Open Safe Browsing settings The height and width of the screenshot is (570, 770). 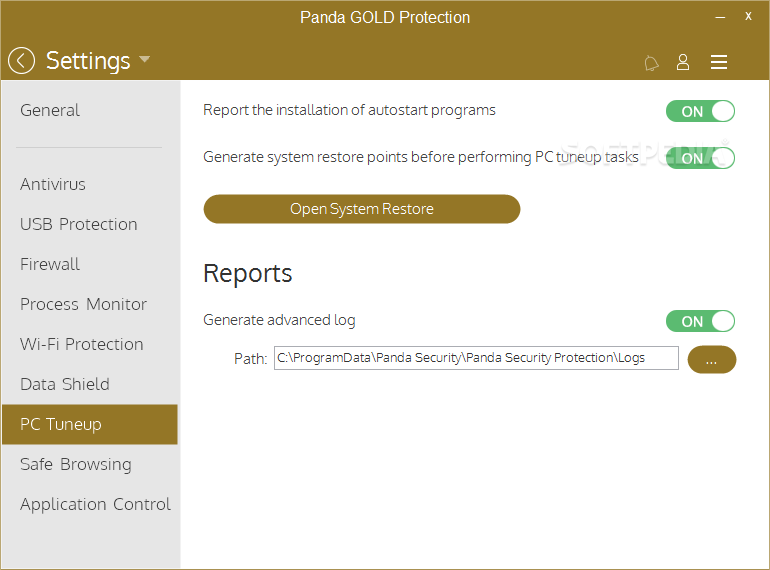(76, 464)
